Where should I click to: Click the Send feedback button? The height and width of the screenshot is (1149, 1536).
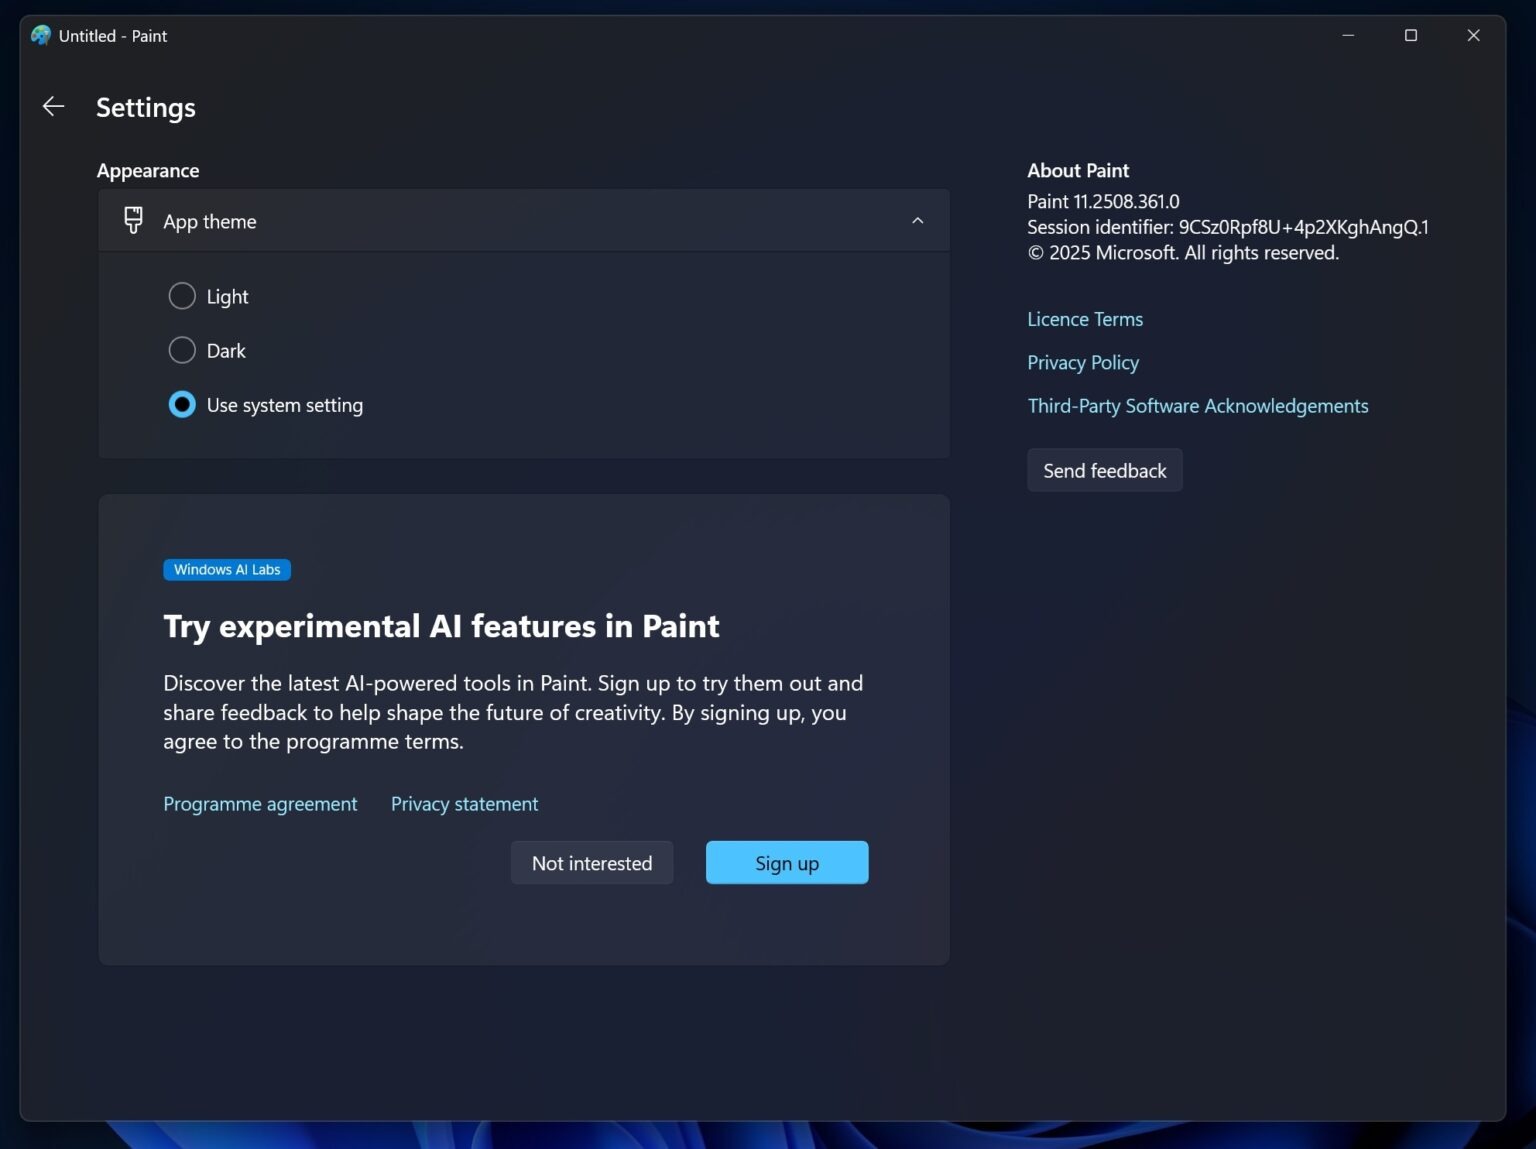pos(1104,470)
